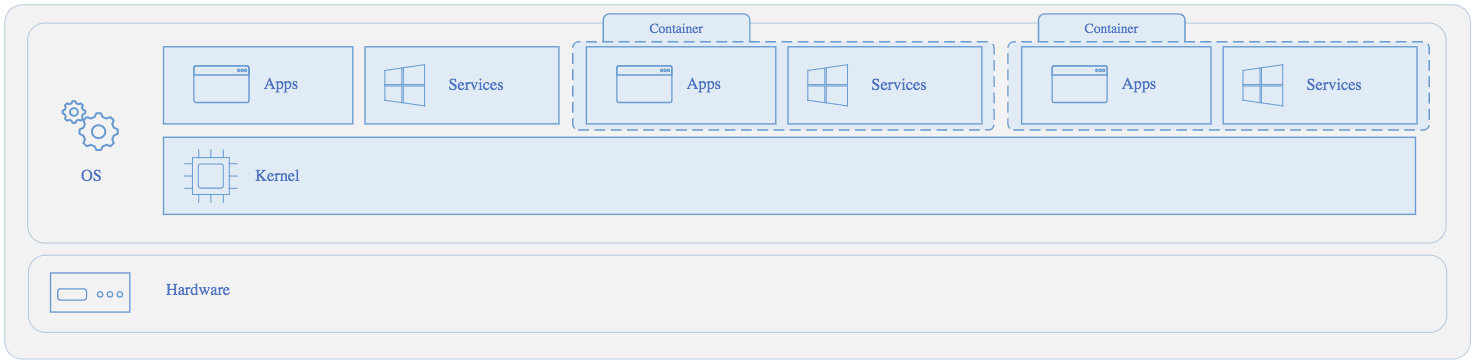Click the "Hardware" label text

tap(198, 290)
